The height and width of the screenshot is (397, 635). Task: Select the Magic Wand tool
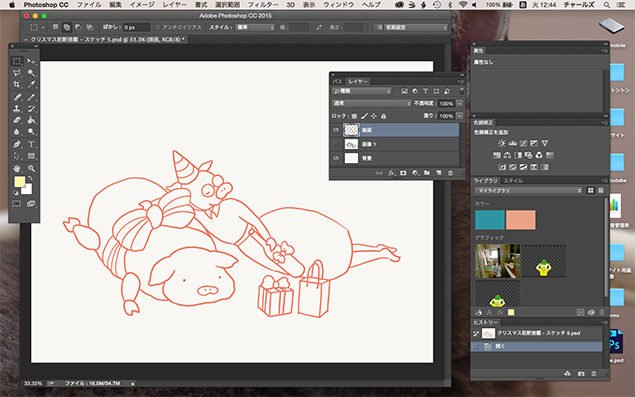pyautogui.click(x=32, y=73)
